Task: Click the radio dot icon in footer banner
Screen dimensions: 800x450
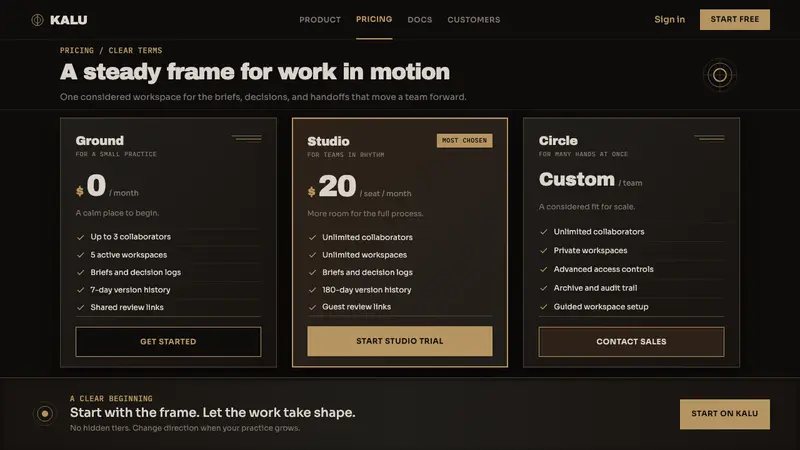Action: [x=45, y=413]
